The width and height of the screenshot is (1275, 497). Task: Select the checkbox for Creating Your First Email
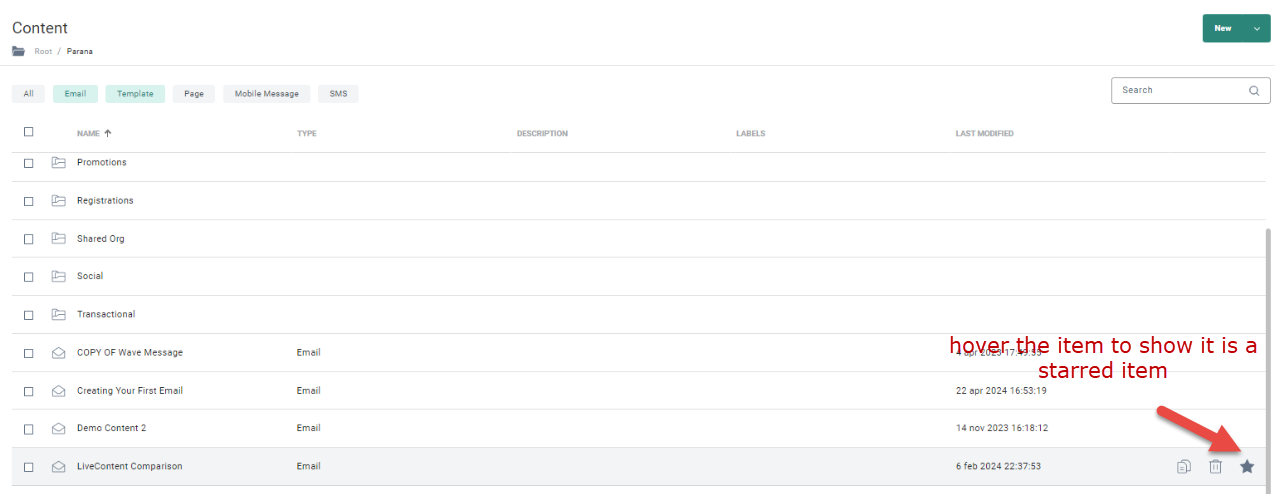pyautogui.click(x=29, y=391)
